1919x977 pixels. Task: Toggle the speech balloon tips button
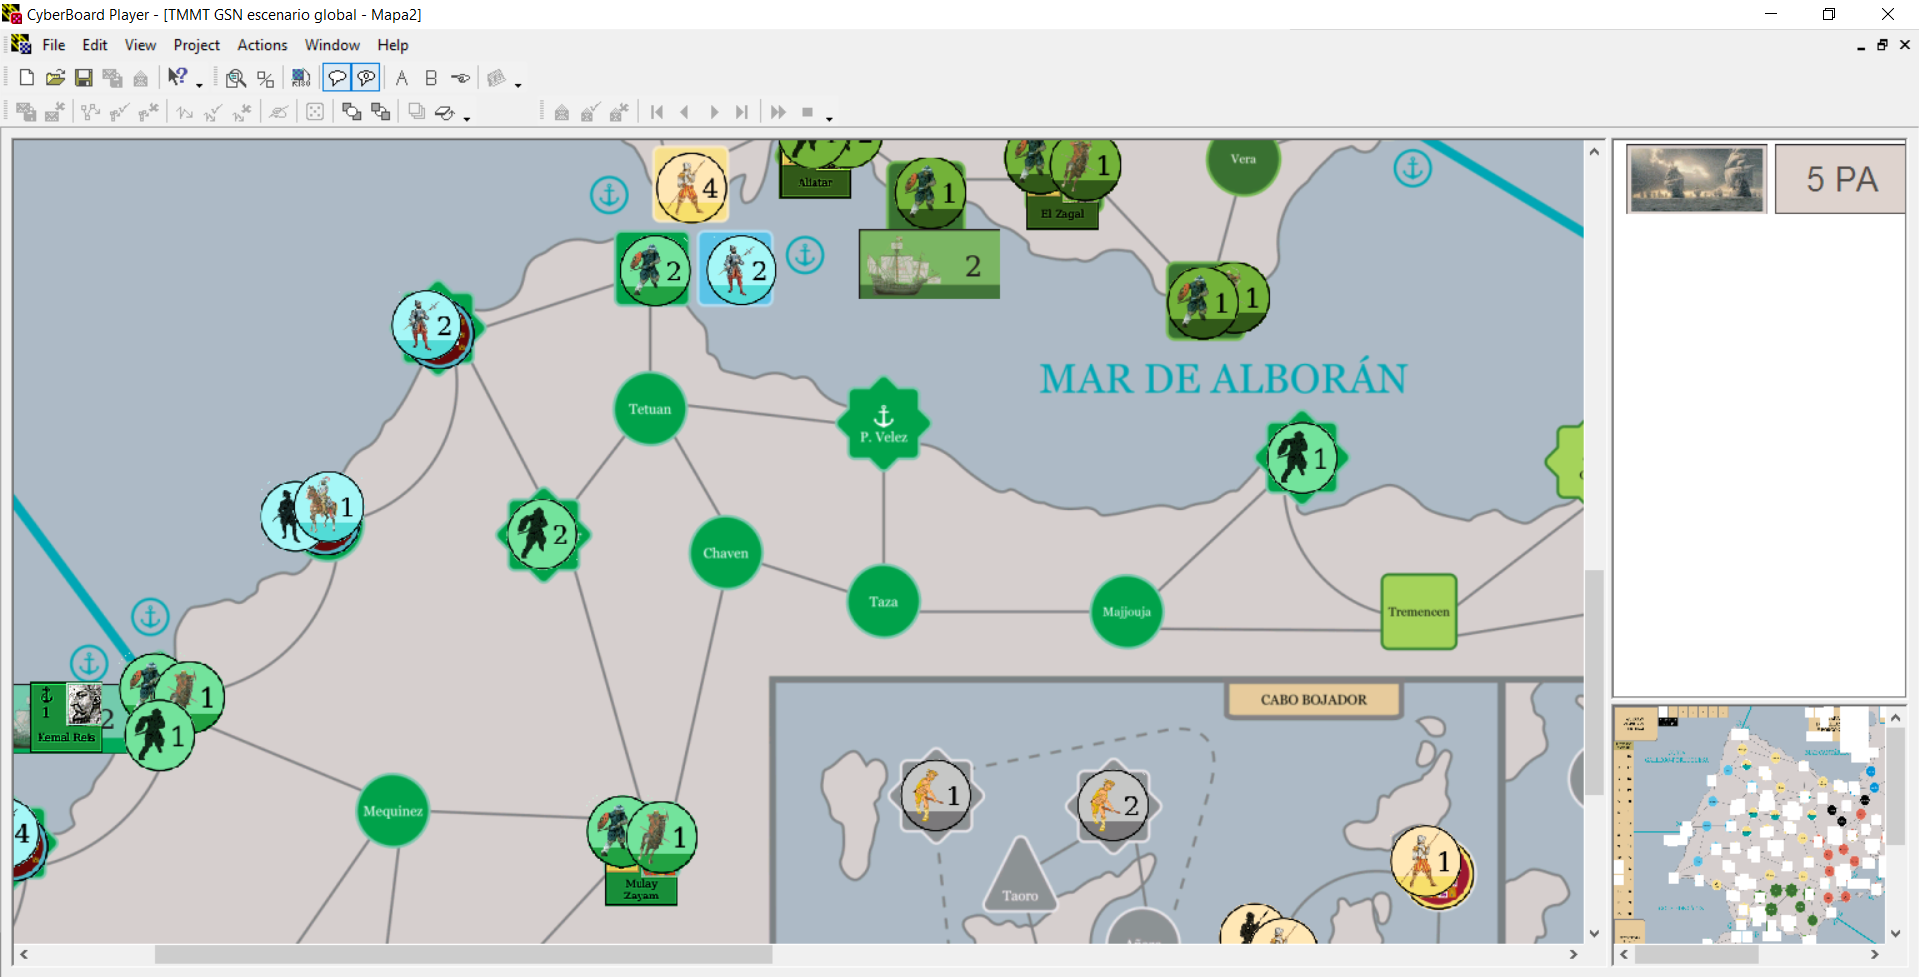coord(337,78)
